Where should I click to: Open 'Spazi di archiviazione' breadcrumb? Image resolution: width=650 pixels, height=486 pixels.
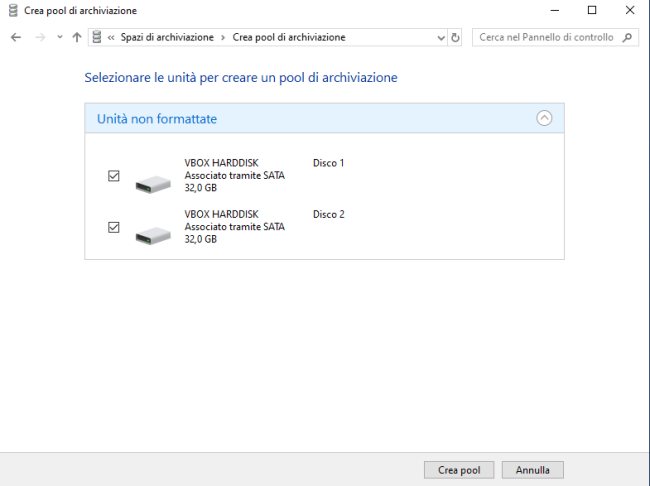(167, 37)
